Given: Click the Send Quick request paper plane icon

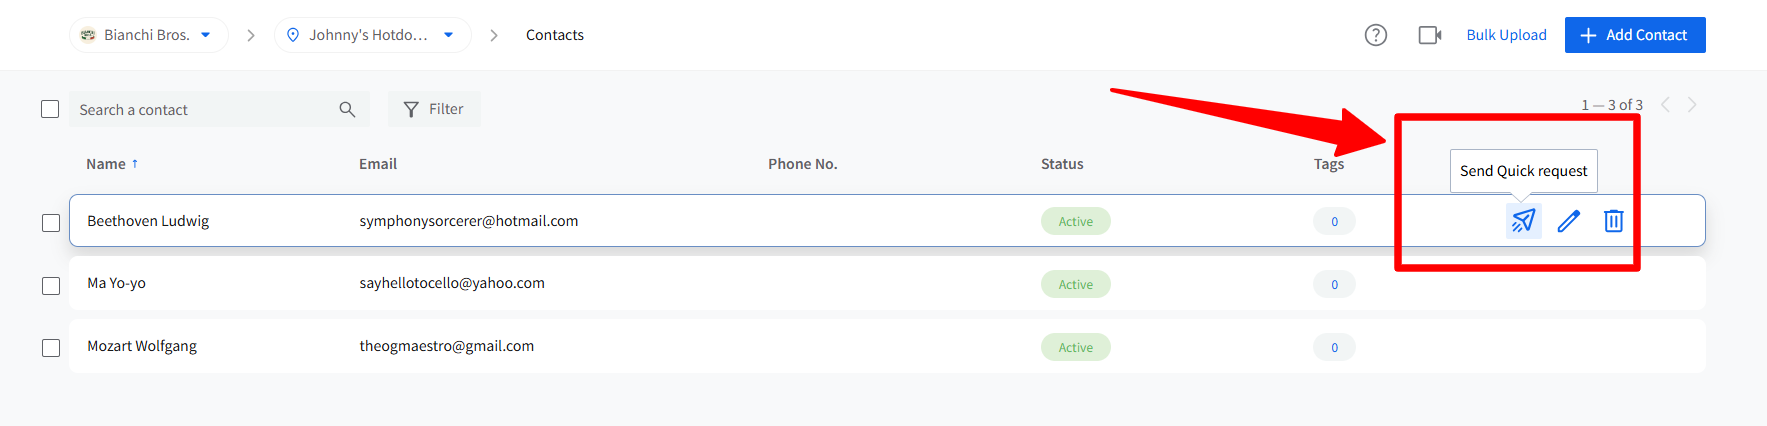Looking at the screenshot, I should point(1523,221).
